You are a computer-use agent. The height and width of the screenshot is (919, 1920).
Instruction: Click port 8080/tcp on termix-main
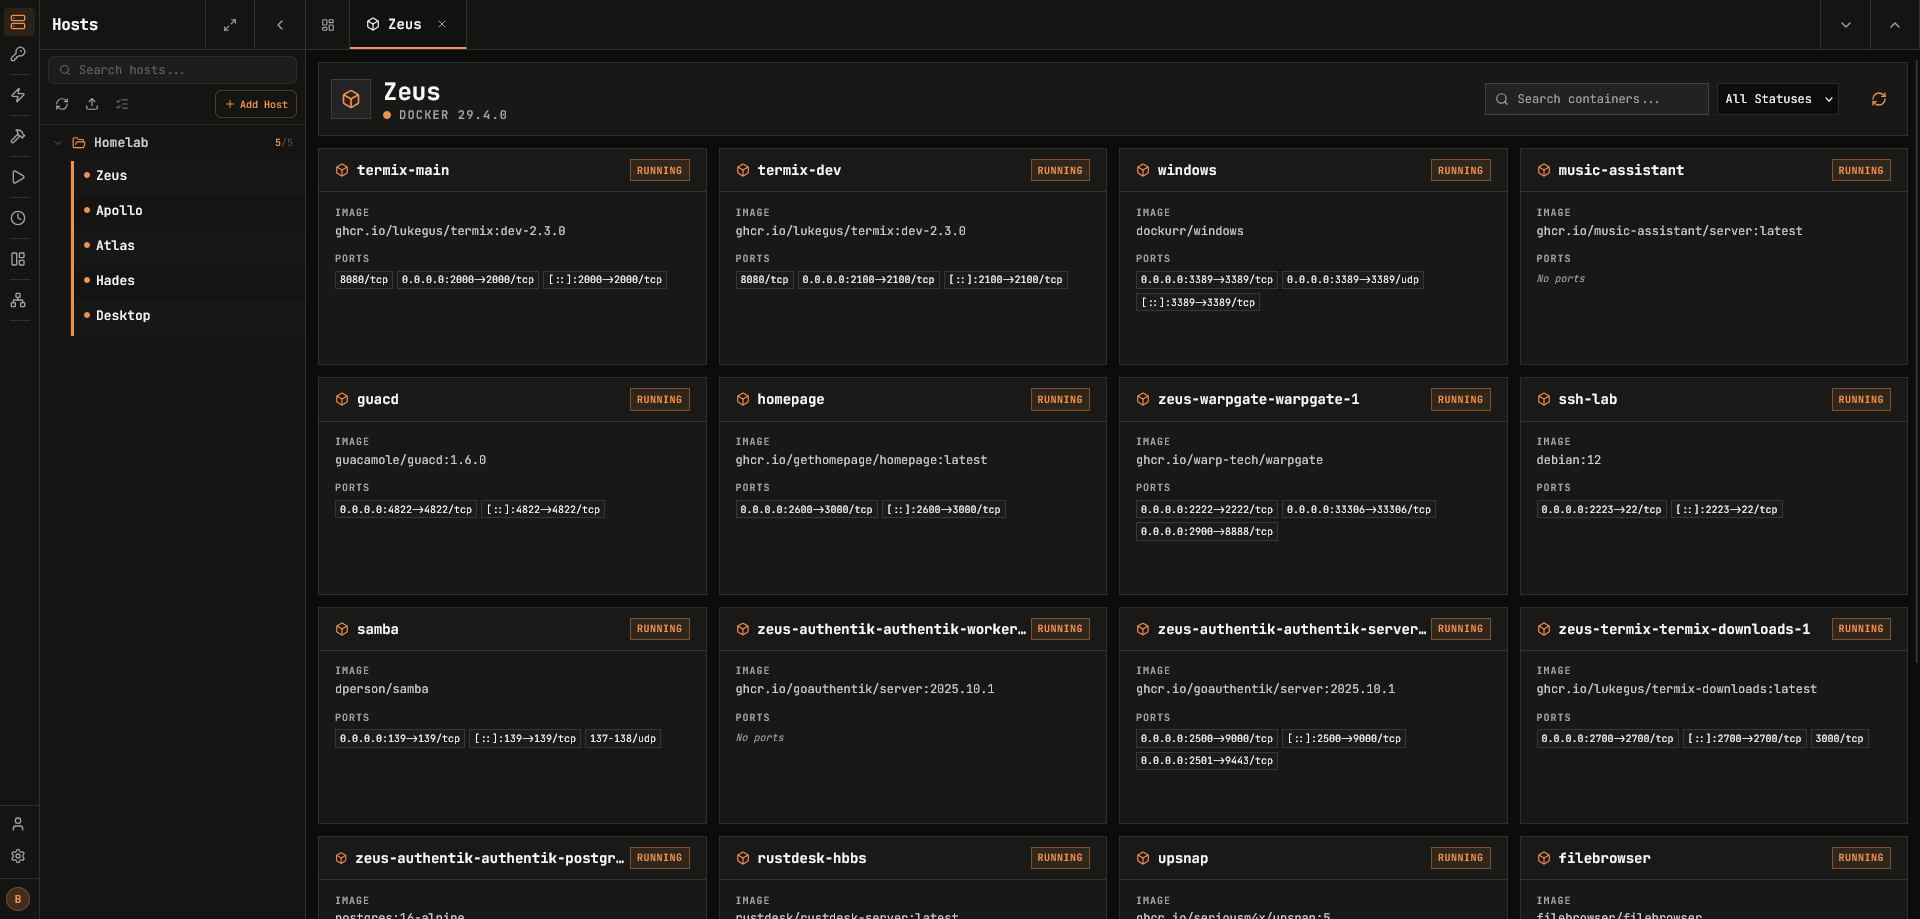364,280
